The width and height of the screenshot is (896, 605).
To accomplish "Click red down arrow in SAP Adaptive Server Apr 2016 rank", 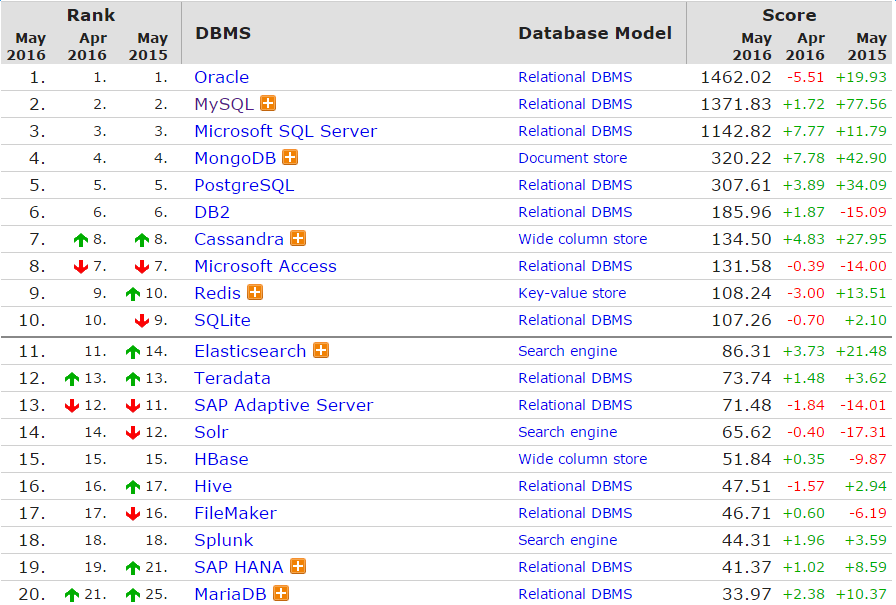I will (x=72, y=406).
